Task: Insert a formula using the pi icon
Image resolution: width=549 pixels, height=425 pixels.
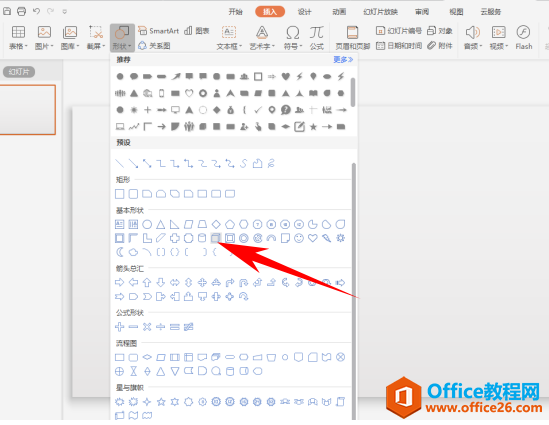Action: click(317, 37)
